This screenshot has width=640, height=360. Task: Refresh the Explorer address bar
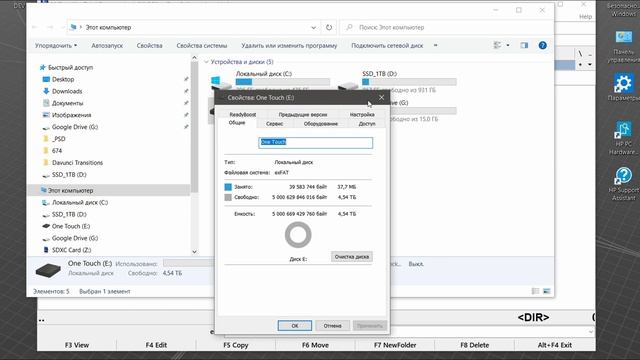tap(329, 27)
